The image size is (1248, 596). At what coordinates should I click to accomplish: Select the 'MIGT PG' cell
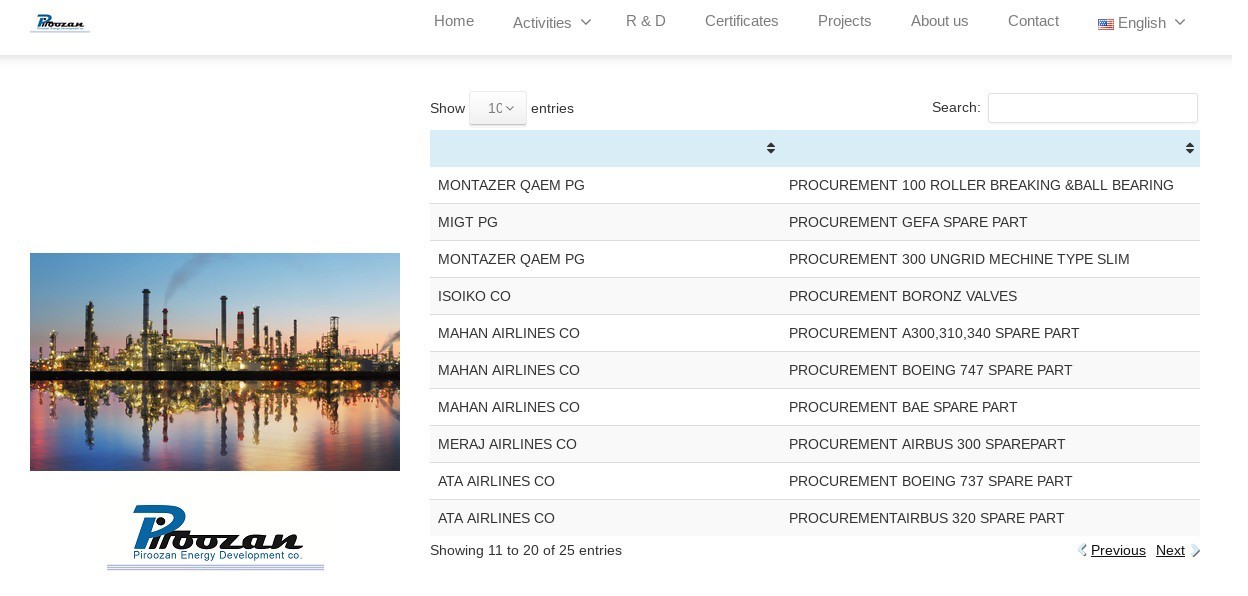click(x=605, y=222)
